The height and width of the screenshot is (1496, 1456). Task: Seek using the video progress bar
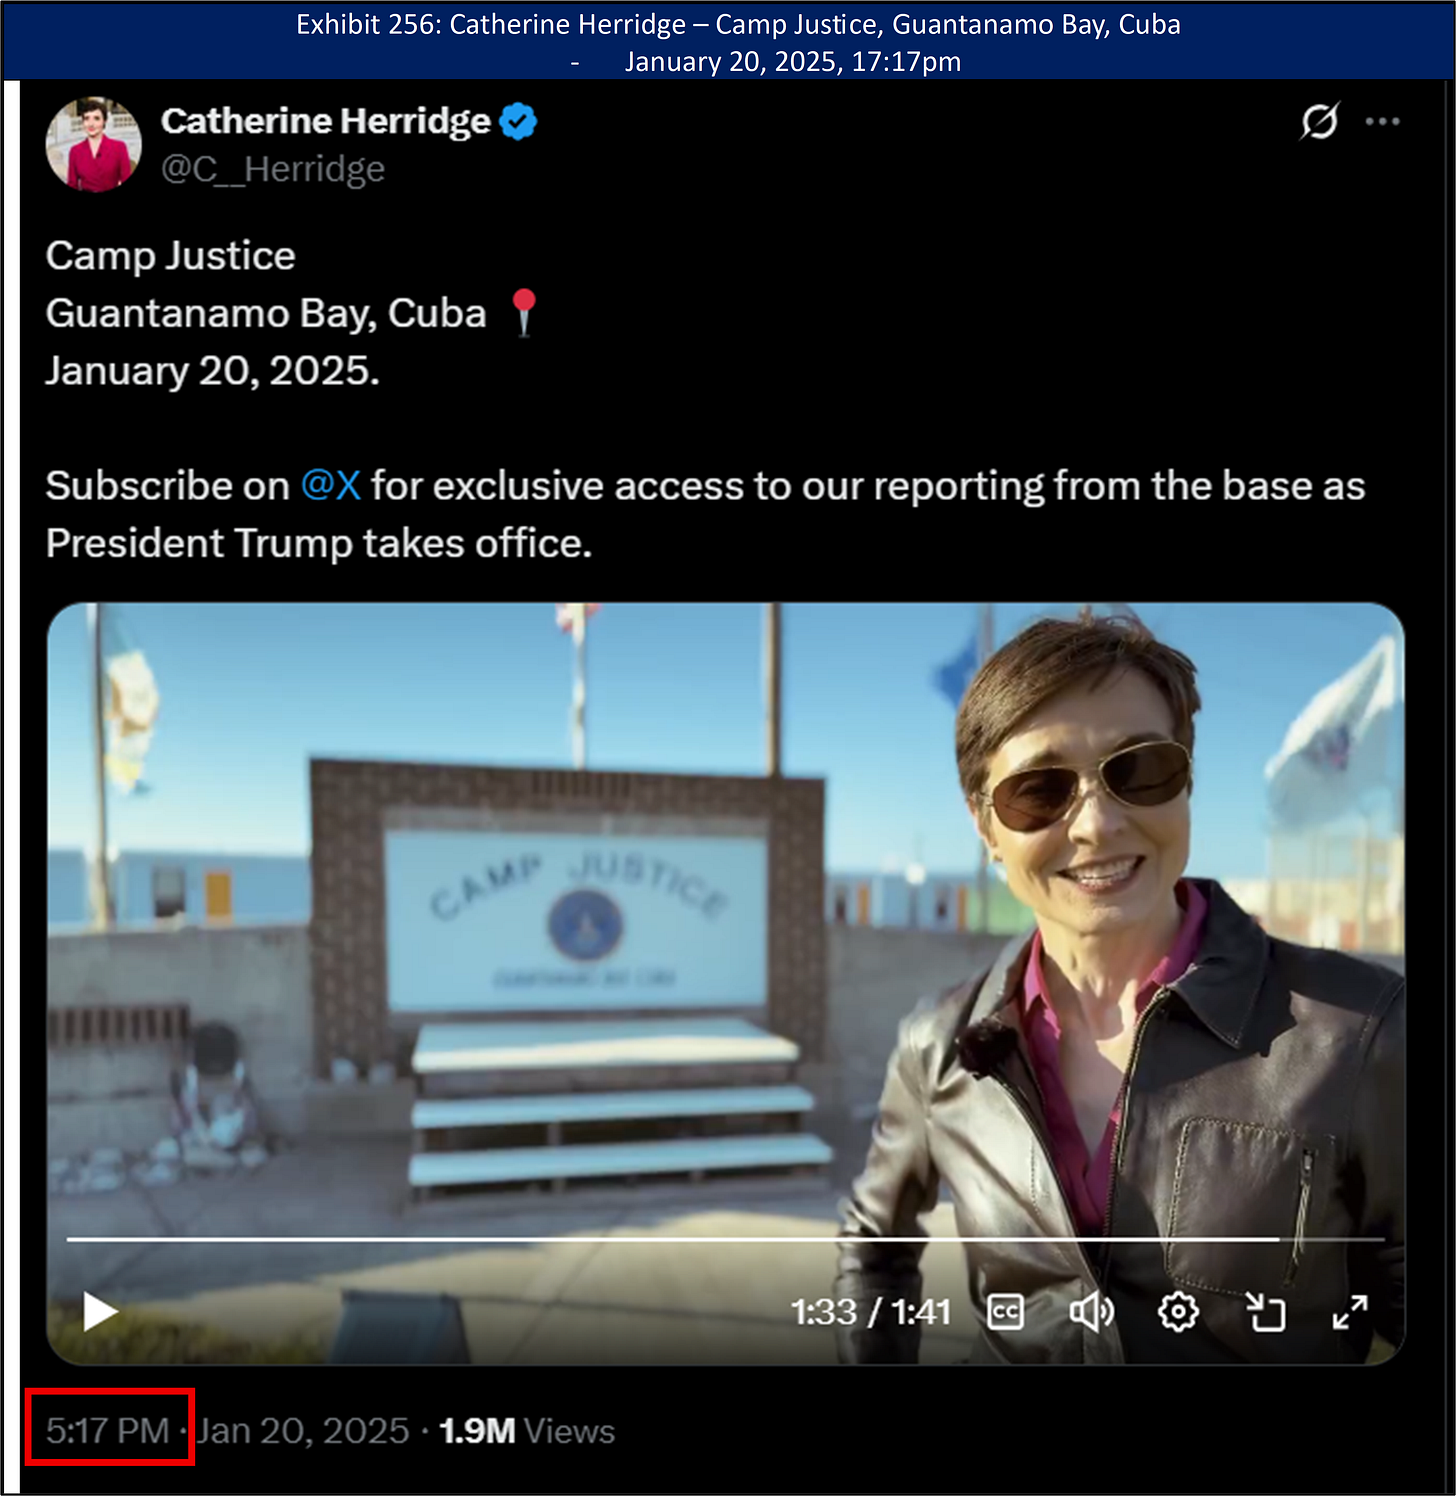point(725,1240)
